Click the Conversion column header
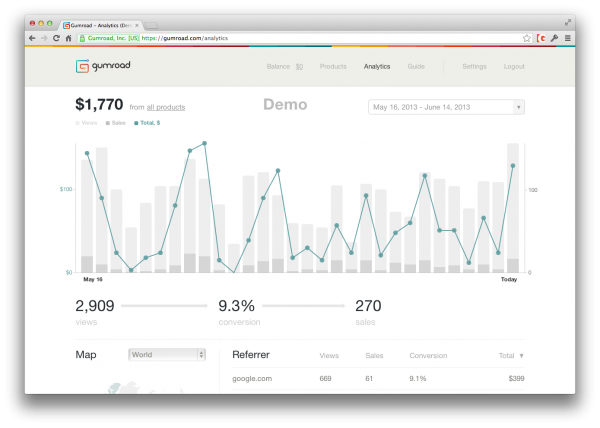This screenshot has width=600, height=428. (x=428, y=356)
